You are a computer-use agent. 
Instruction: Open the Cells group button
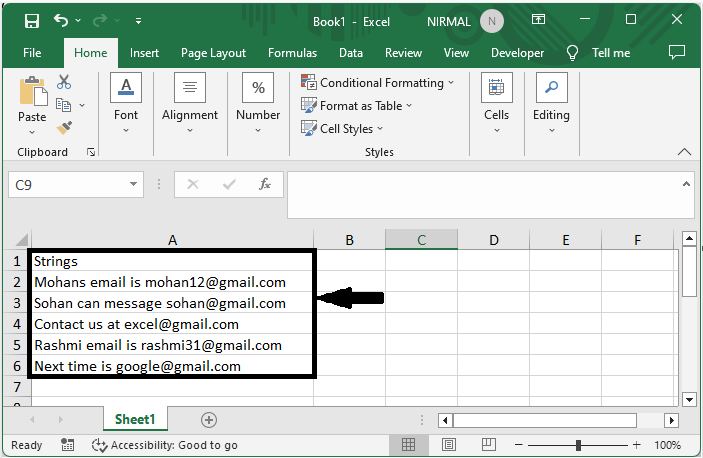coord(496,103)
